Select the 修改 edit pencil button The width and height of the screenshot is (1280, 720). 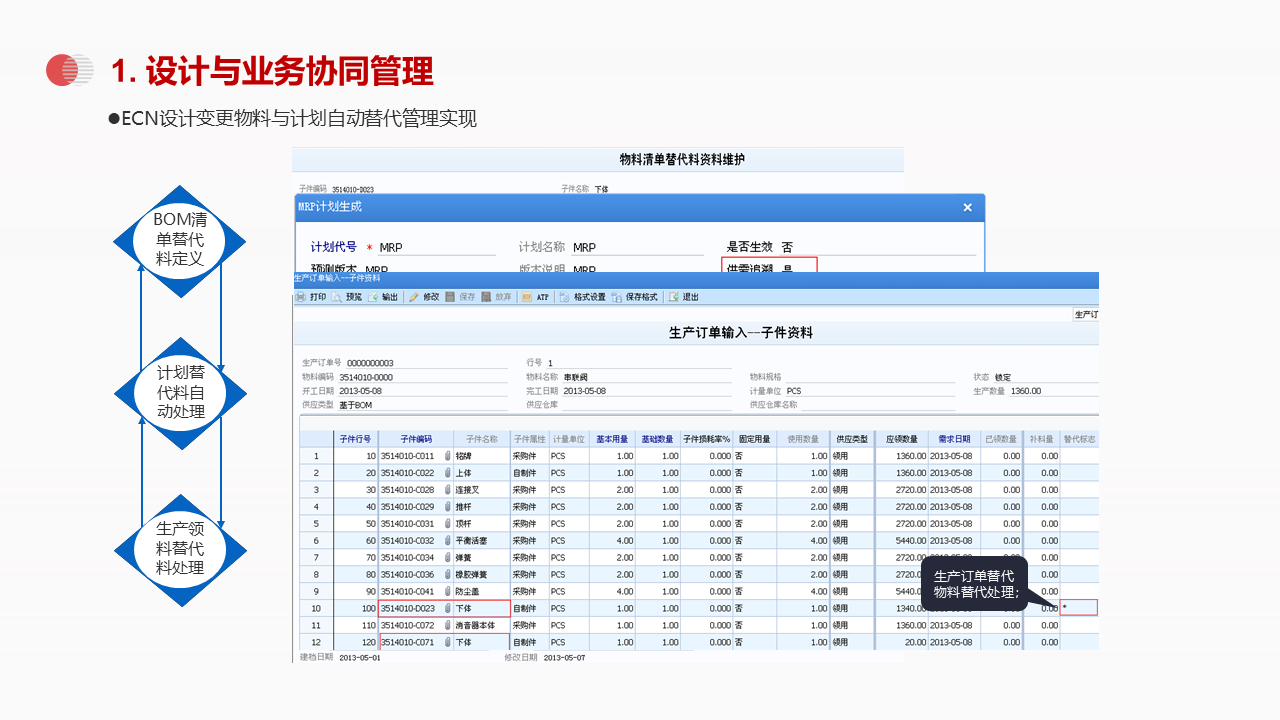point(424,297)
